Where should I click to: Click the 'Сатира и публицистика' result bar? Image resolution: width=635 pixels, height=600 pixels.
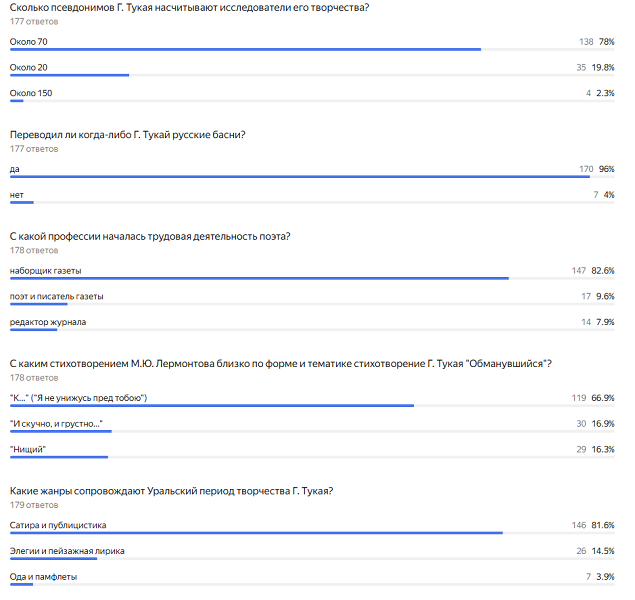(x=255, y=532)
